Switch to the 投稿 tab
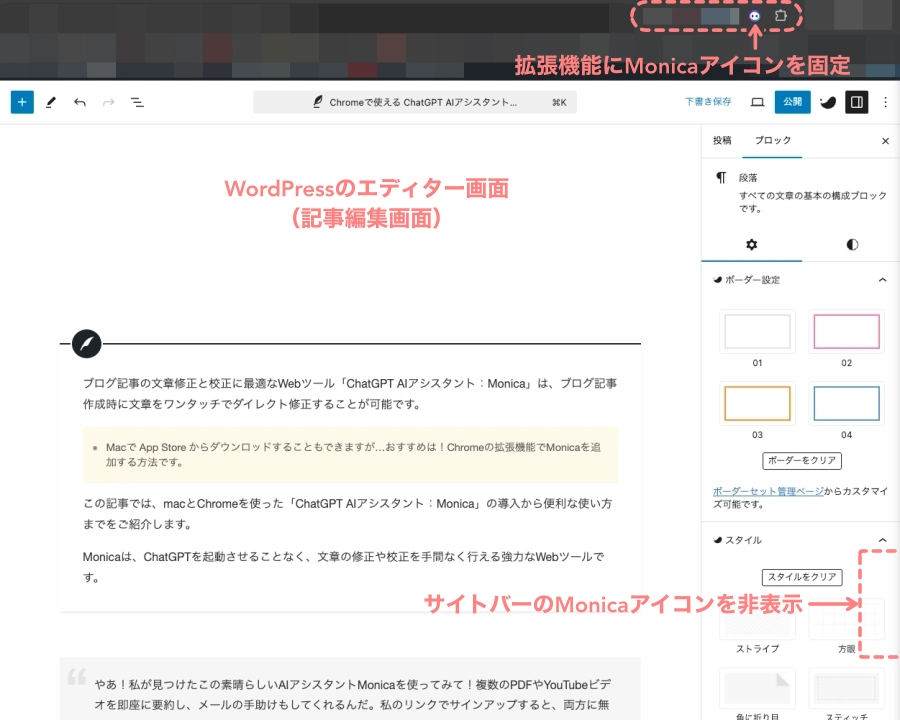Screen dimensions: 900x720 [722, 141]
